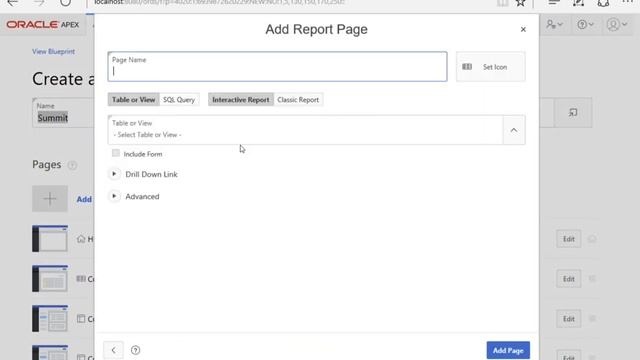
Task: Open the administration menu in APEX header
Action: pos(555,24)
